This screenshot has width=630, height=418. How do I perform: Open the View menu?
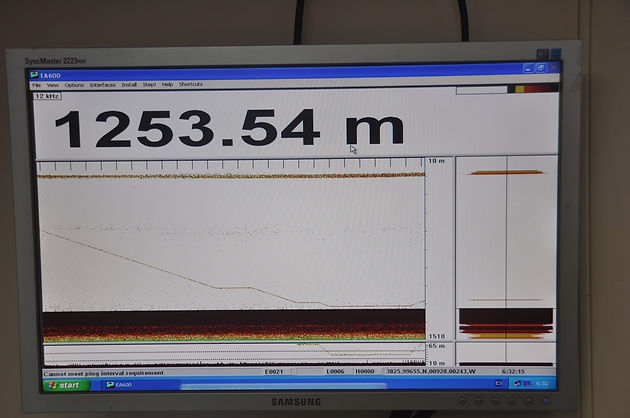pyautogui.click(x=53, y=85)
